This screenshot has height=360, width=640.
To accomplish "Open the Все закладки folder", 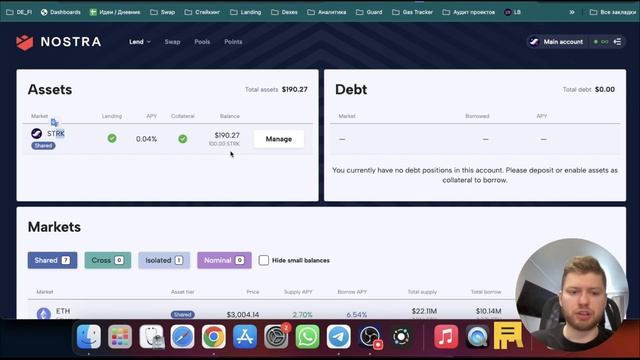I will (x=613, y=12).
